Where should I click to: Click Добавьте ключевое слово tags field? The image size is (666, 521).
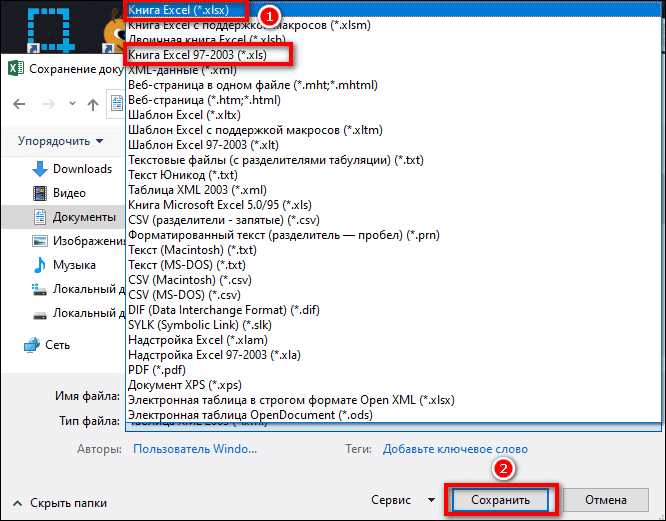[x=455, y=449]
